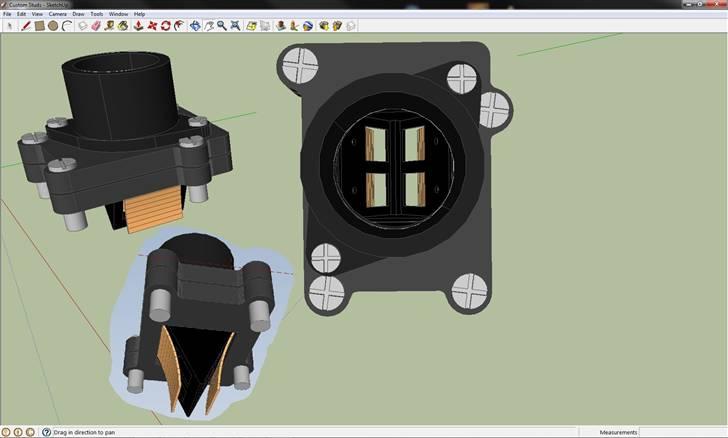The image size is (728, 438).
Task: Select the arrow Select tool
Action: coord(9,25)
